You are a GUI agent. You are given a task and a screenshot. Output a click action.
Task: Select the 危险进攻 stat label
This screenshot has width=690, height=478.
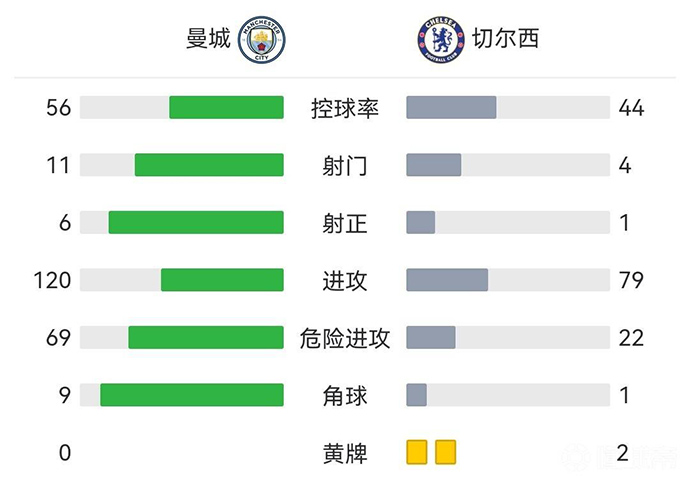346,338
